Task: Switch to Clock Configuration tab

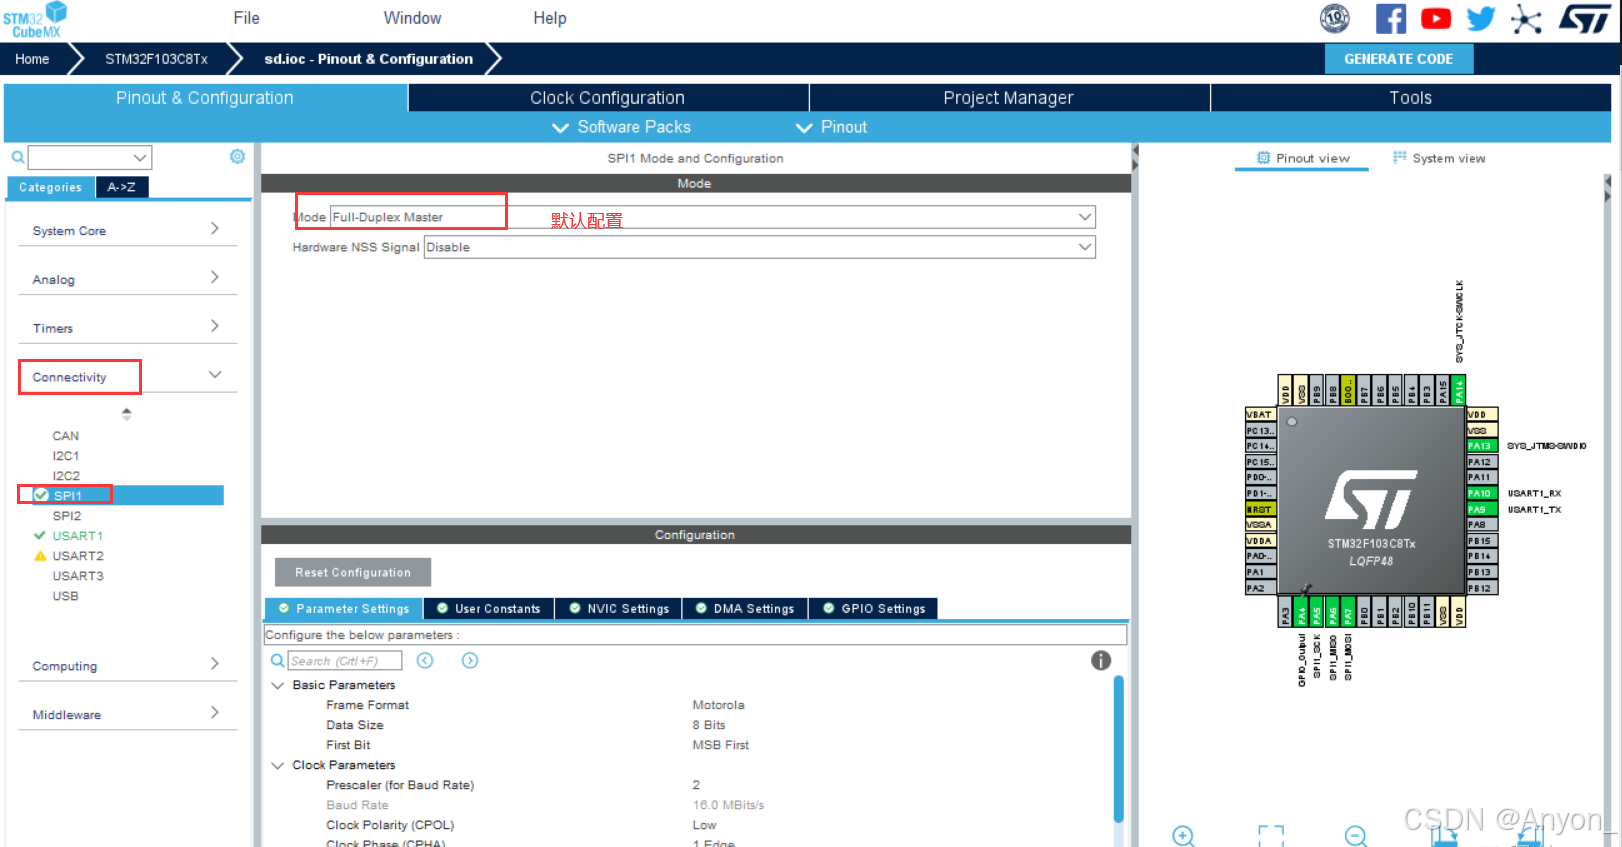Action: point(608,97)
